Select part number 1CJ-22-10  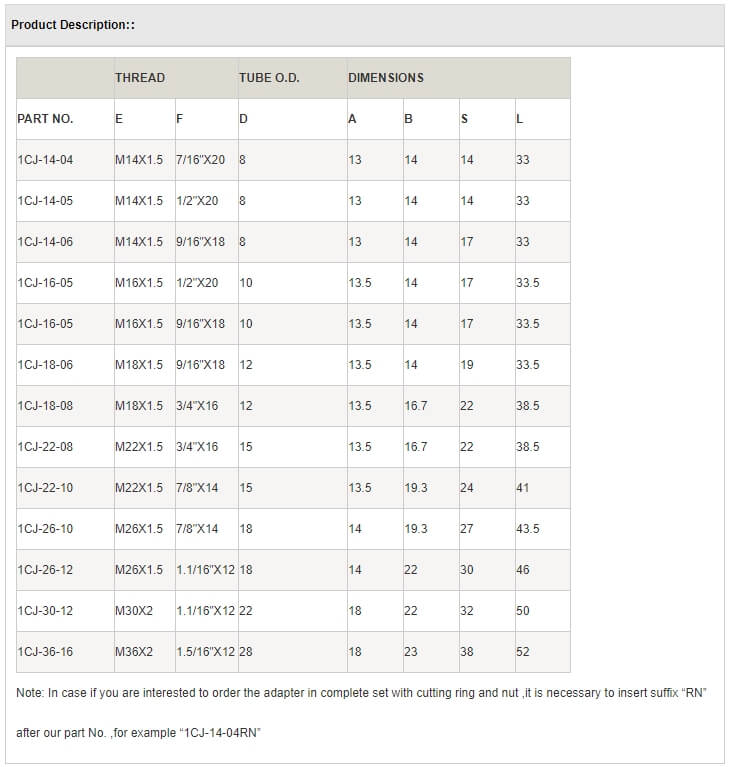[x=45, y=488]
